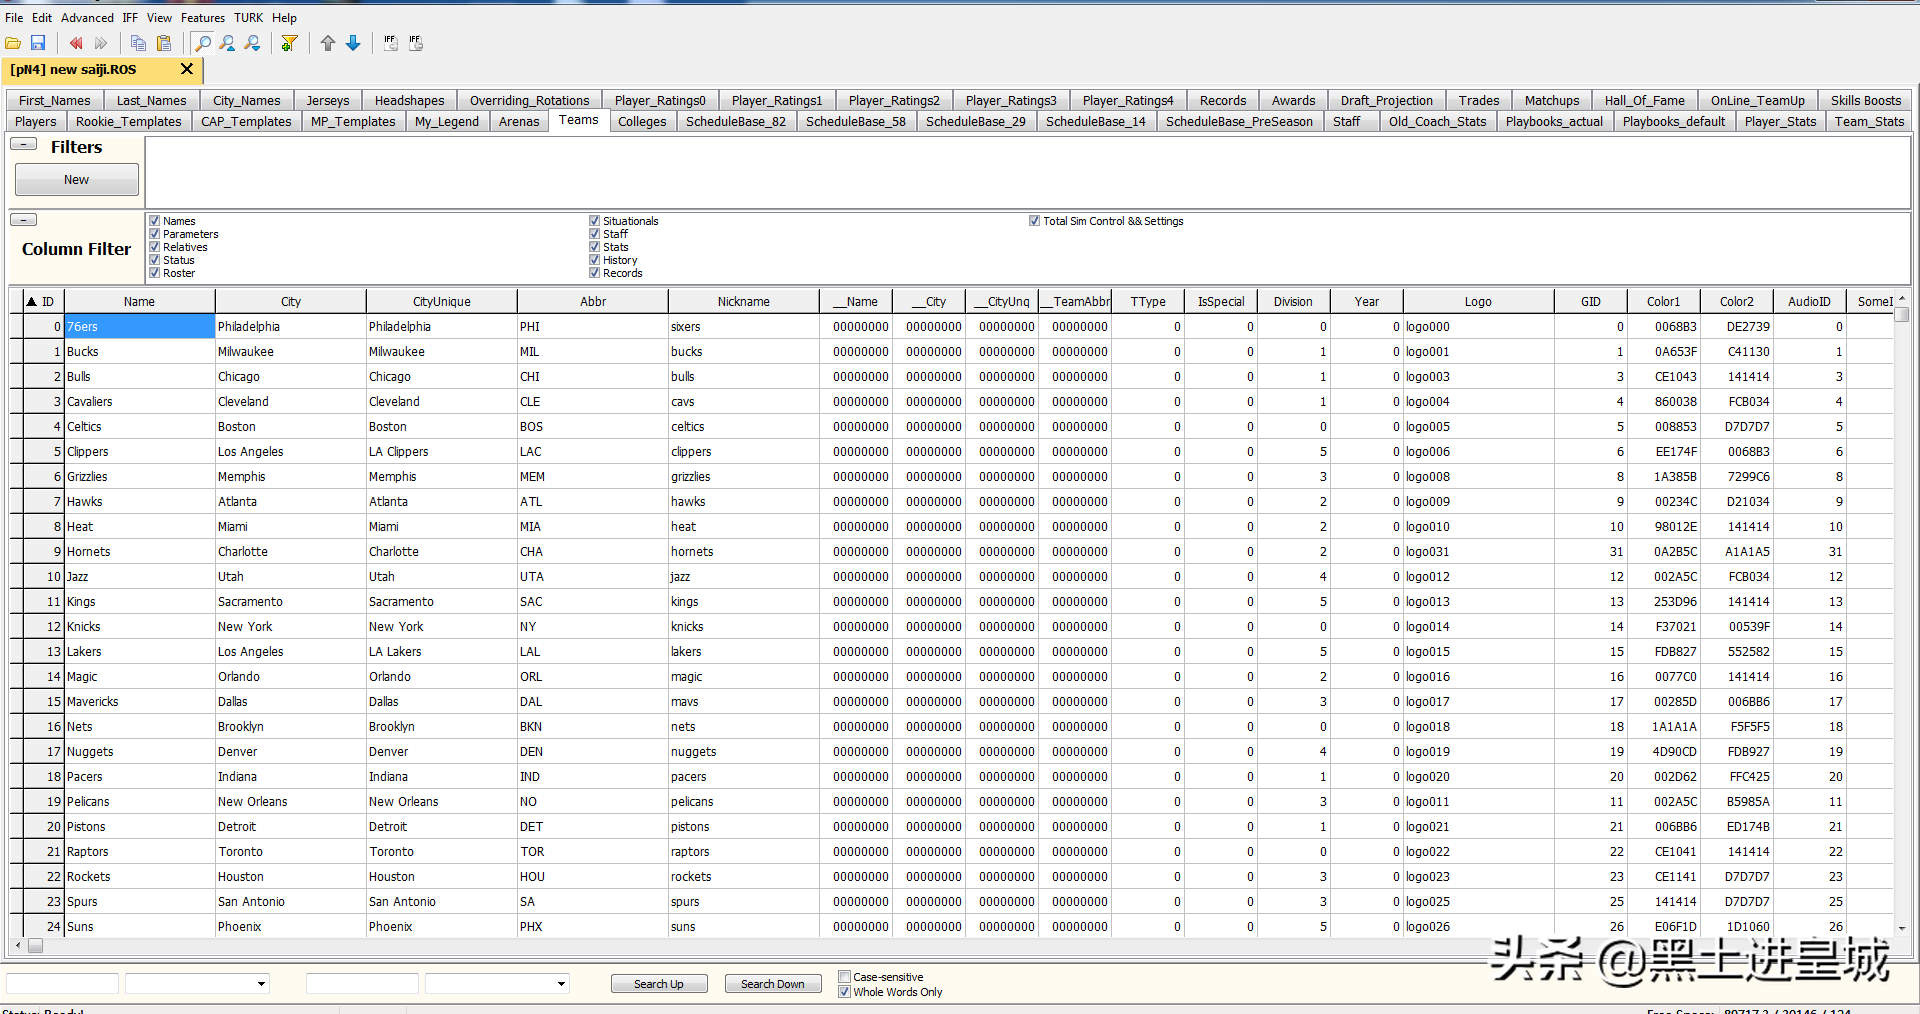Enable the Case-sensitive checkbox
1920x1014 pixels.
[x=845, y=977]
